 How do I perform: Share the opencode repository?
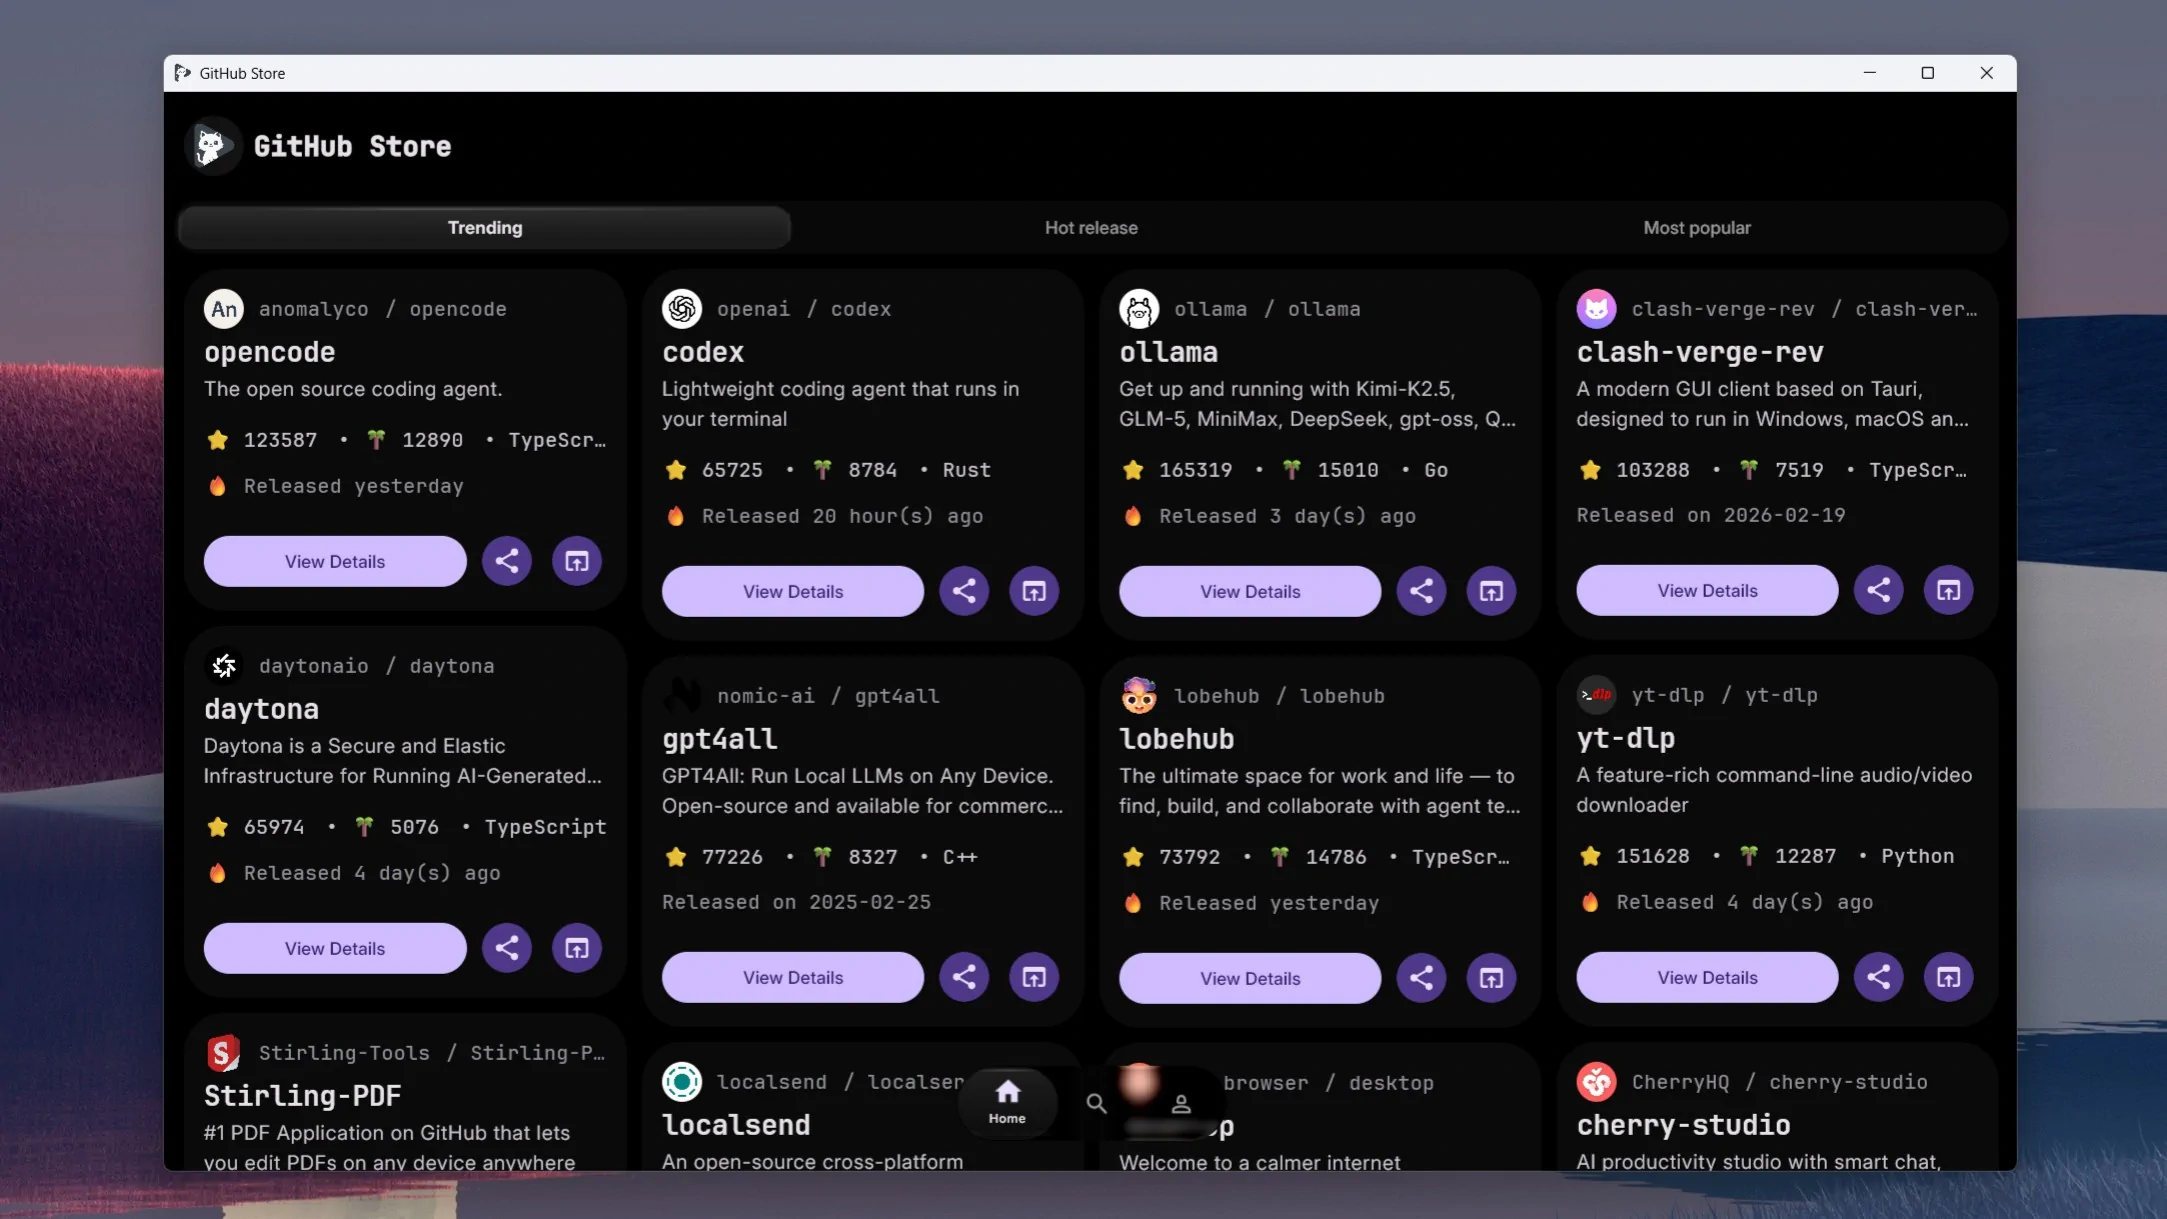pyautogui.click(x=506, y=561)
